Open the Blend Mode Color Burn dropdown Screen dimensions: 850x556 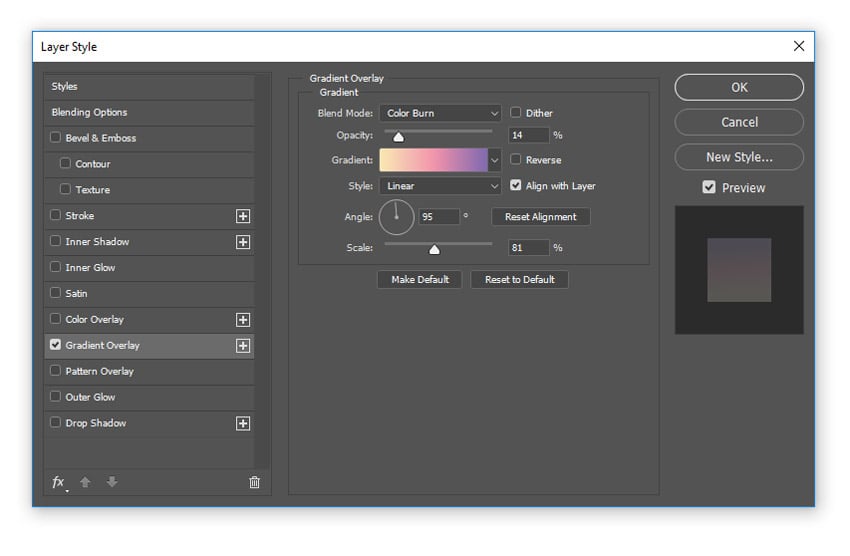pyautogui.click(x=440, y=113)
